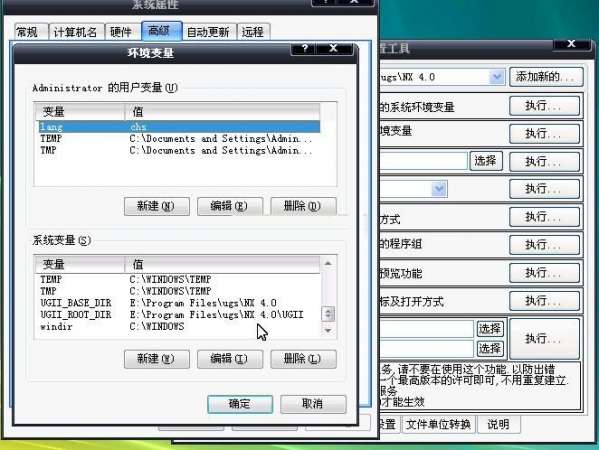Click the help button of 环境变量 dialog
Screen dimensions: 599x450
pos(304,49)
